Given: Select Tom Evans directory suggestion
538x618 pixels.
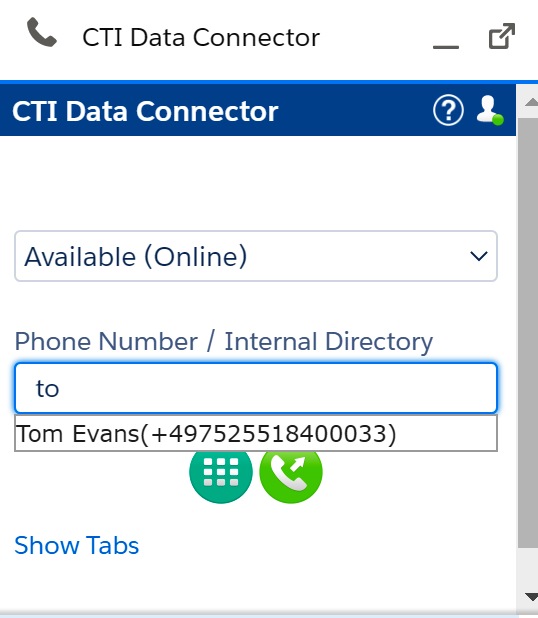Looking at the screenshot, I should pyautogui.click(x=256, y=433).
